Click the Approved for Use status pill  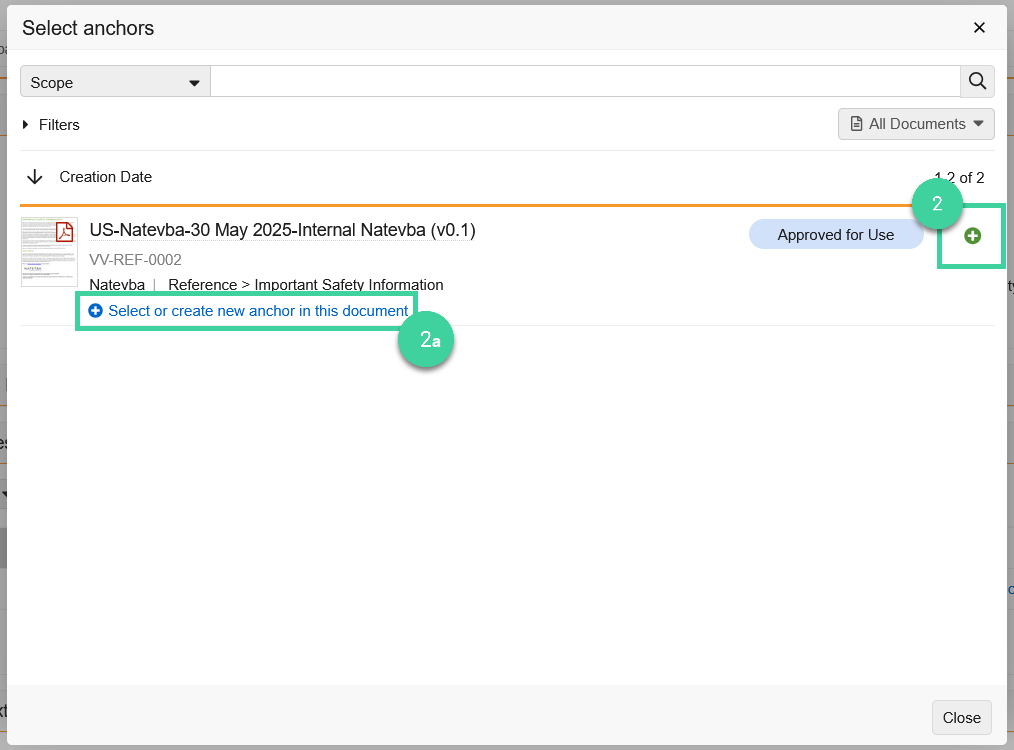[836, 234]
